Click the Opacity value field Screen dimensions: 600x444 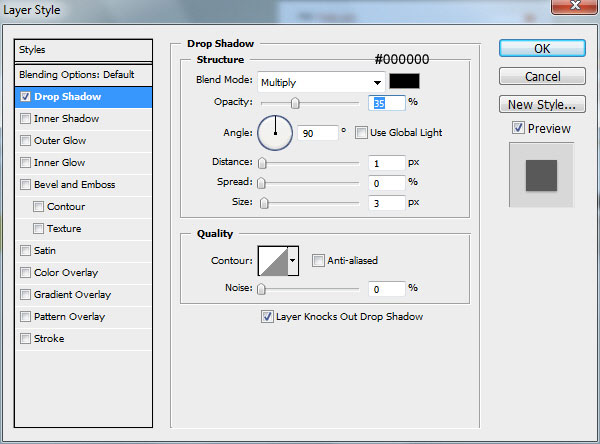pyautogui.click(x=386, y=103)
